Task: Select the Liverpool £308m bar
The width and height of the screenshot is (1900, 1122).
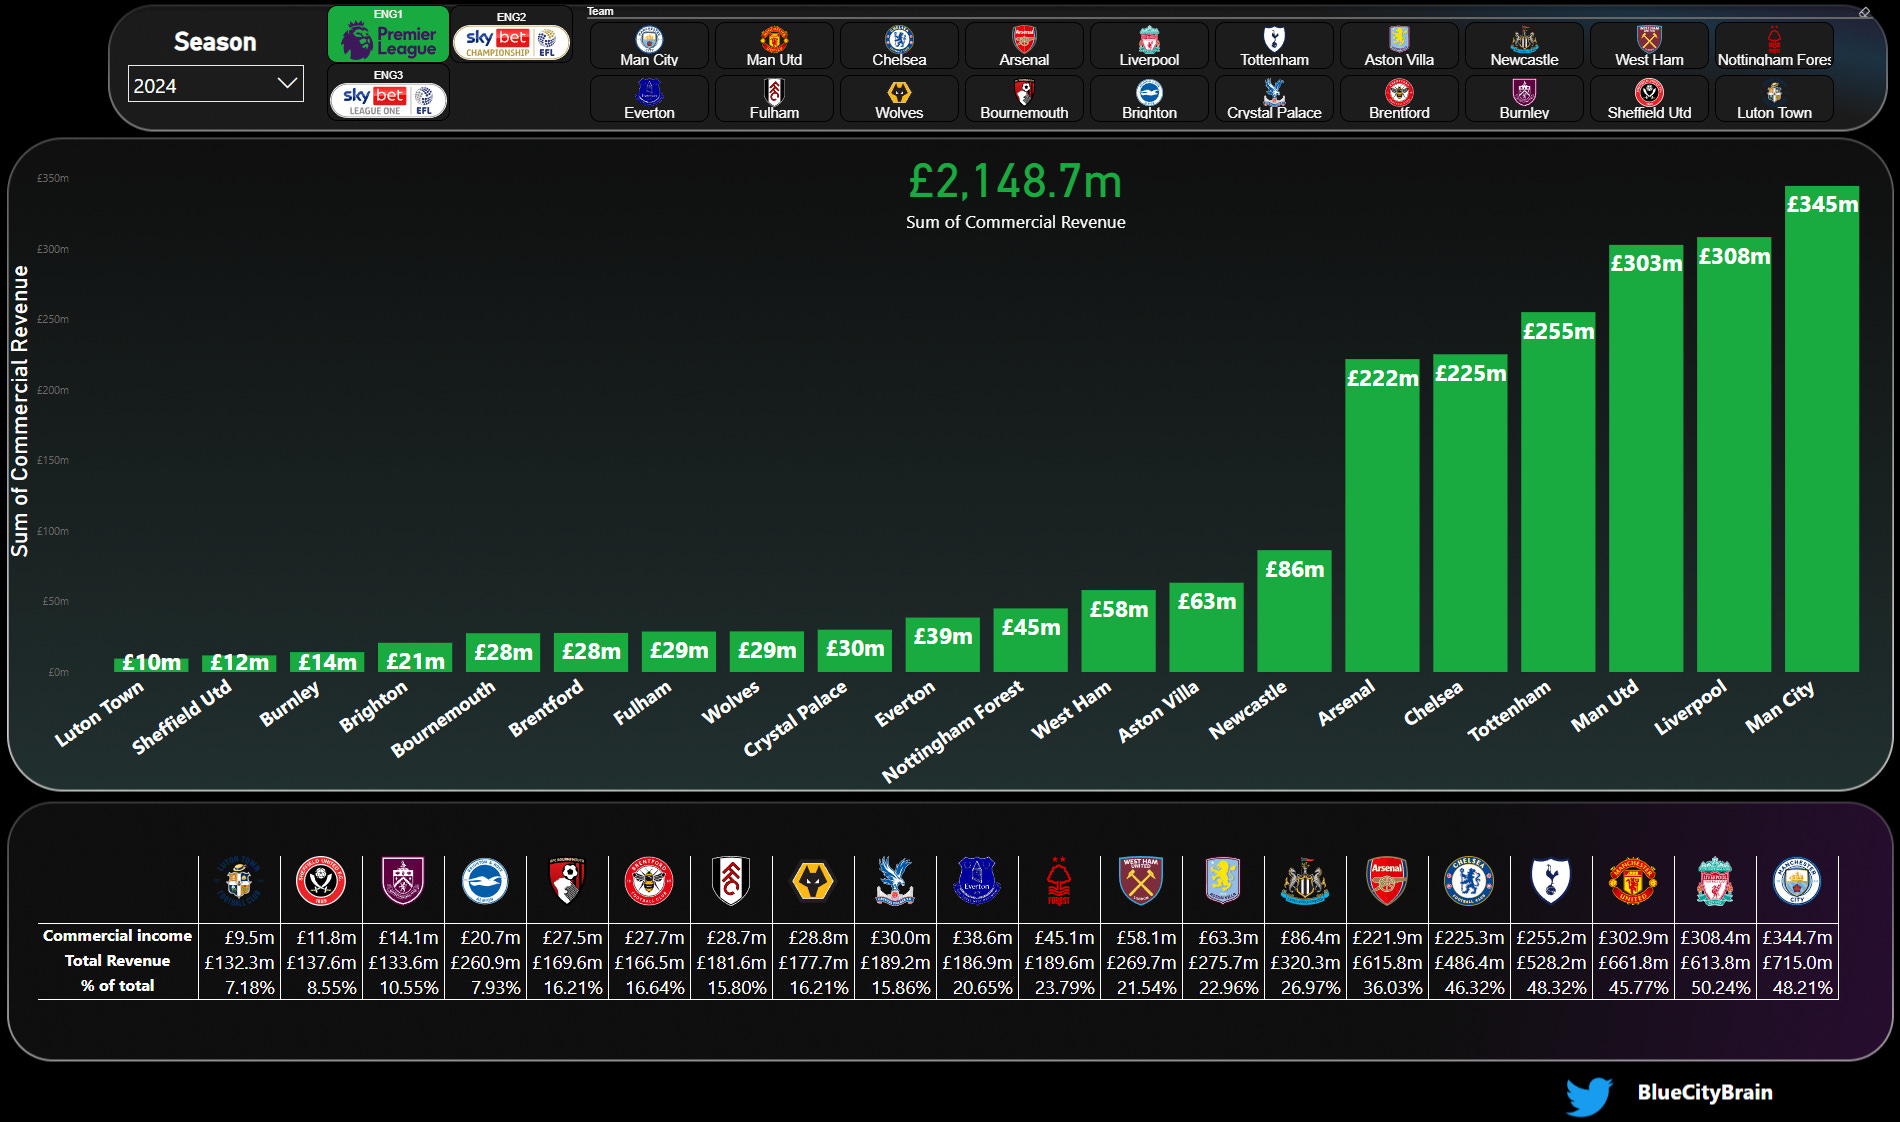Action: click(1734, 454)
